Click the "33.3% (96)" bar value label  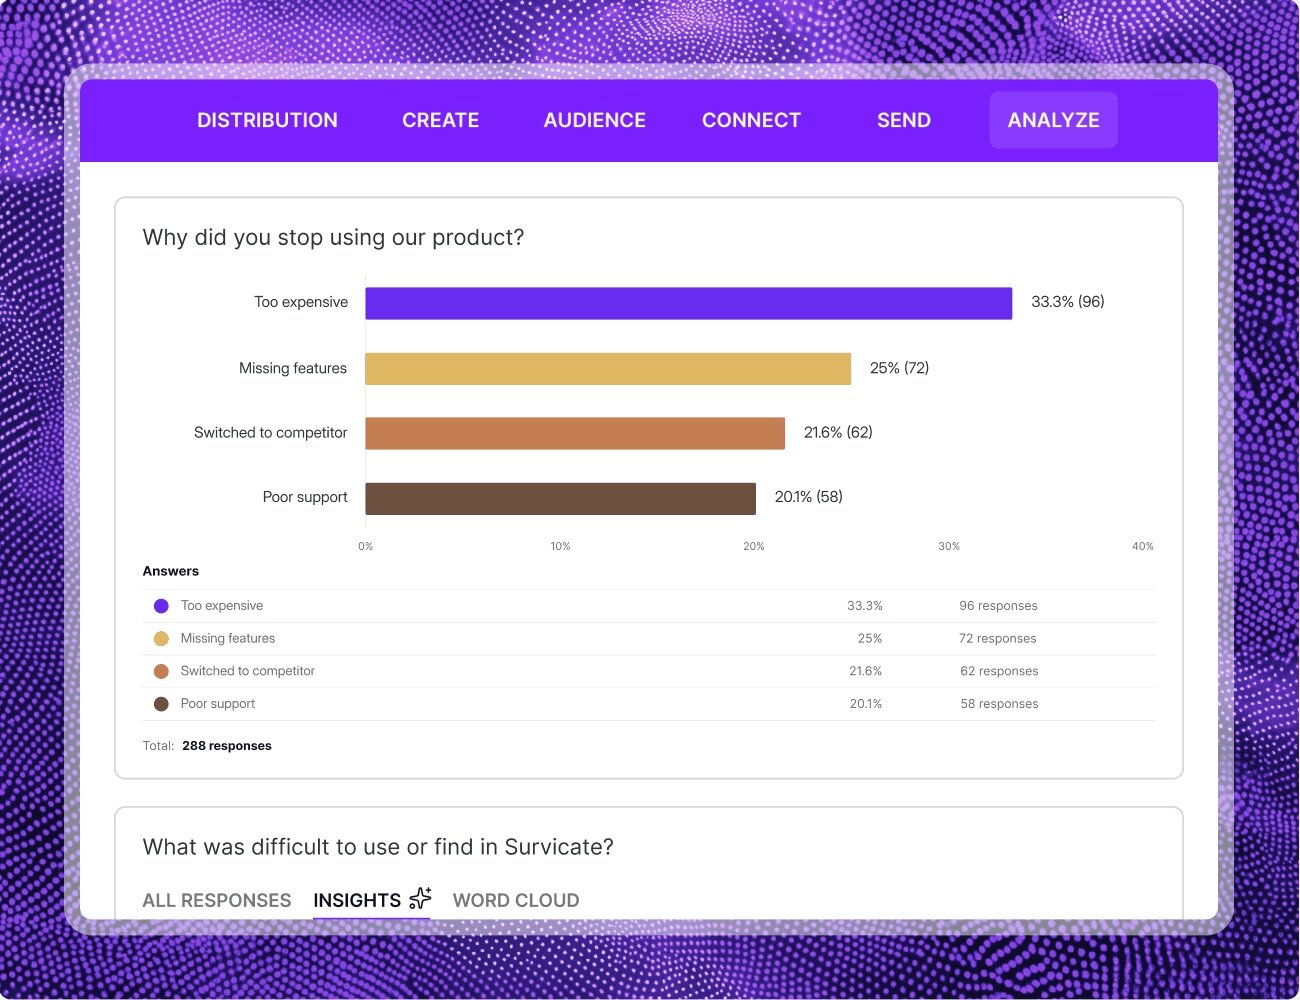[x=1068, y=302]
